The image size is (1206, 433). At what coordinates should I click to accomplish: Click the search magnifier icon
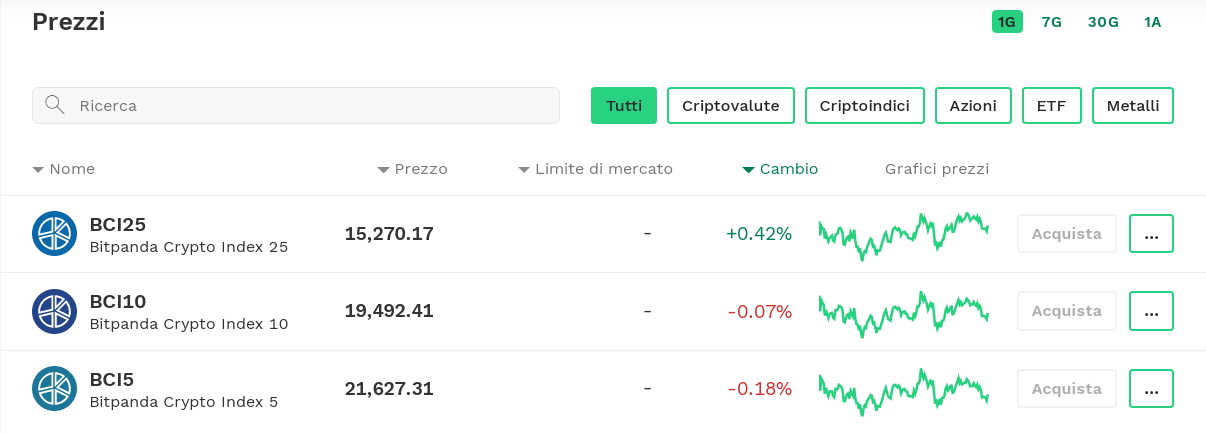[x=55, y=105]
